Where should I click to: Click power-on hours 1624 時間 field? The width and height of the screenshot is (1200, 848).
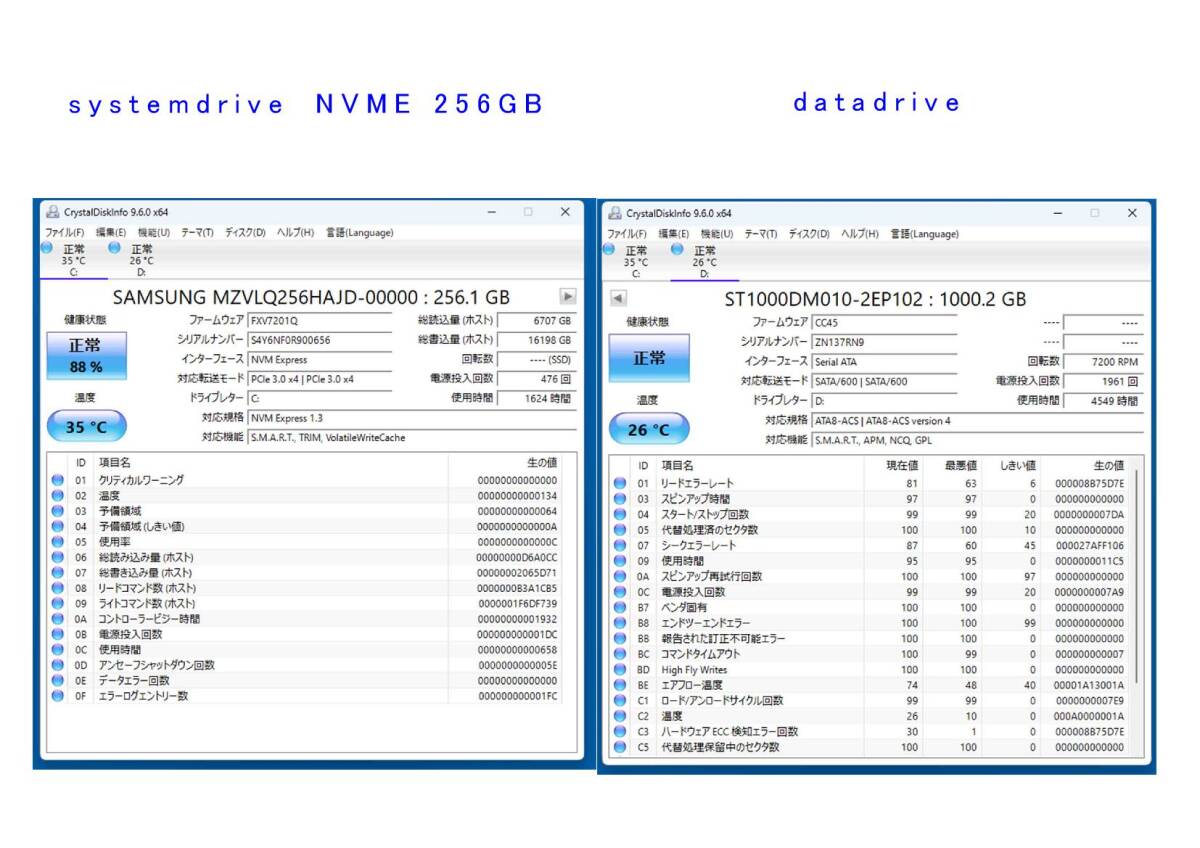[x=536, y=398]
